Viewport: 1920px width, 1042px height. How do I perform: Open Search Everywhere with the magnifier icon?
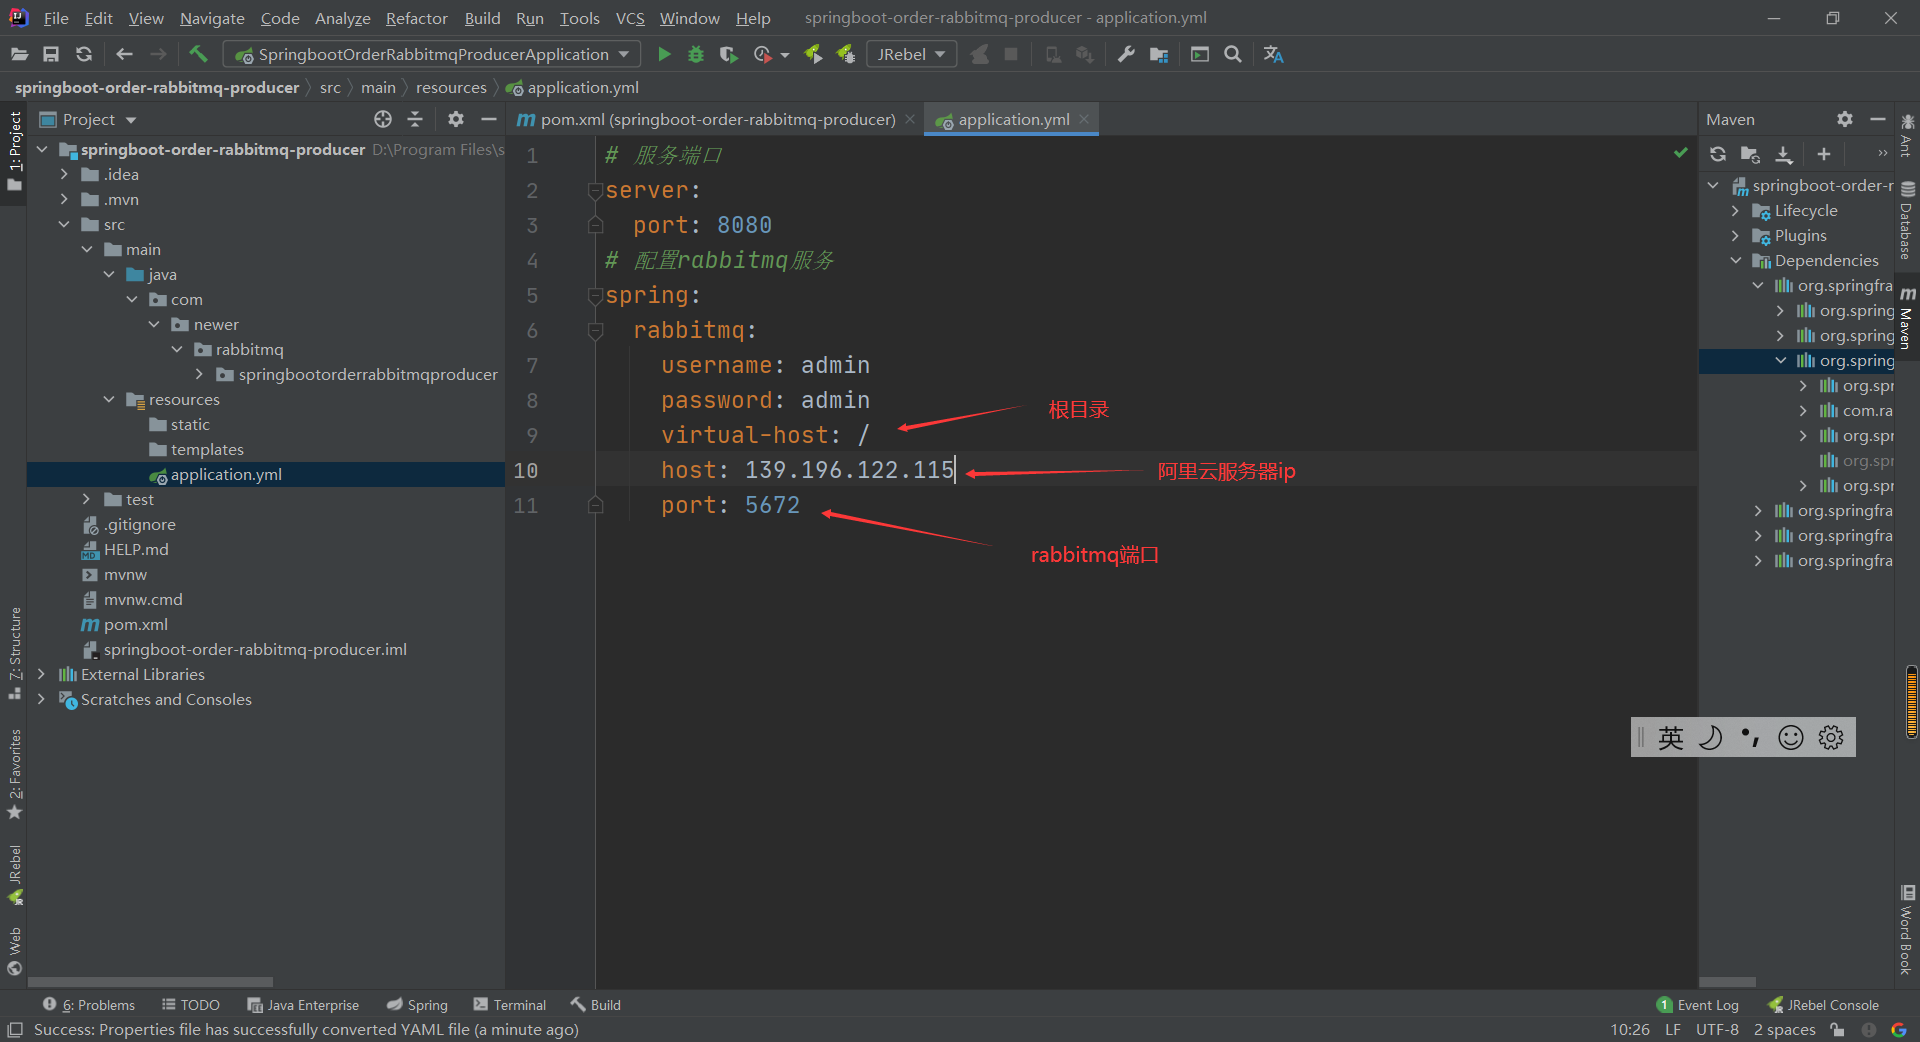coord(1232,54)
